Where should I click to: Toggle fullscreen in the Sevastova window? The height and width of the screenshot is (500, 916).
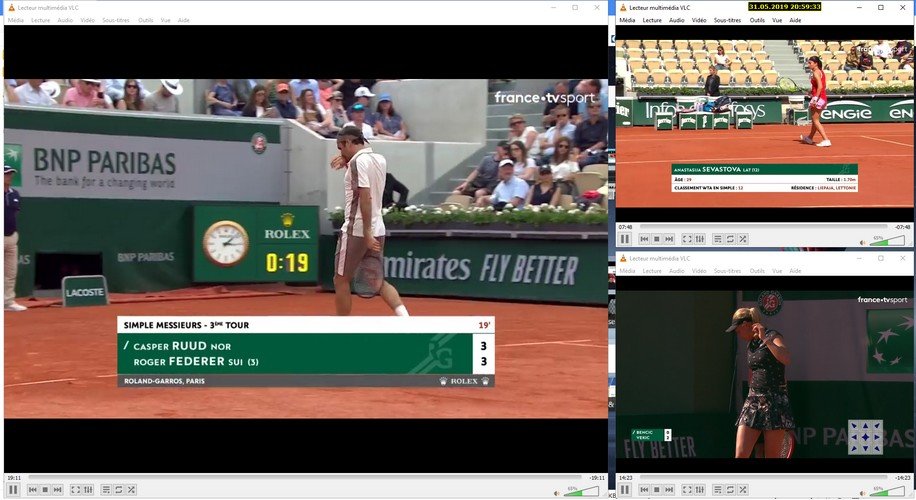687,238
